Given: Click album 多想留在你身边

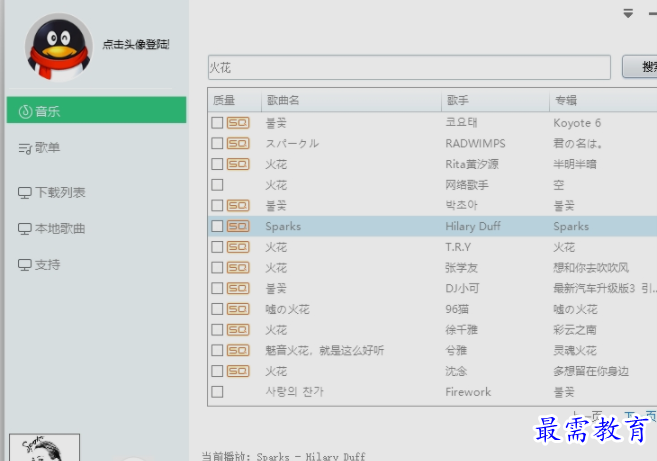Looking at the screenshot, I should click(x=591, y=371).
